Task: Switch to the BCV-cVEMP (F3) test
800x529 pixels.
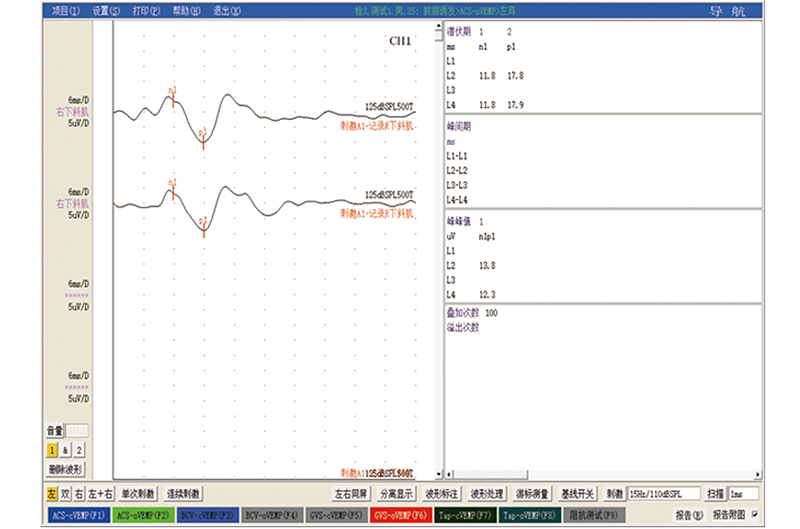Action: 207,515
